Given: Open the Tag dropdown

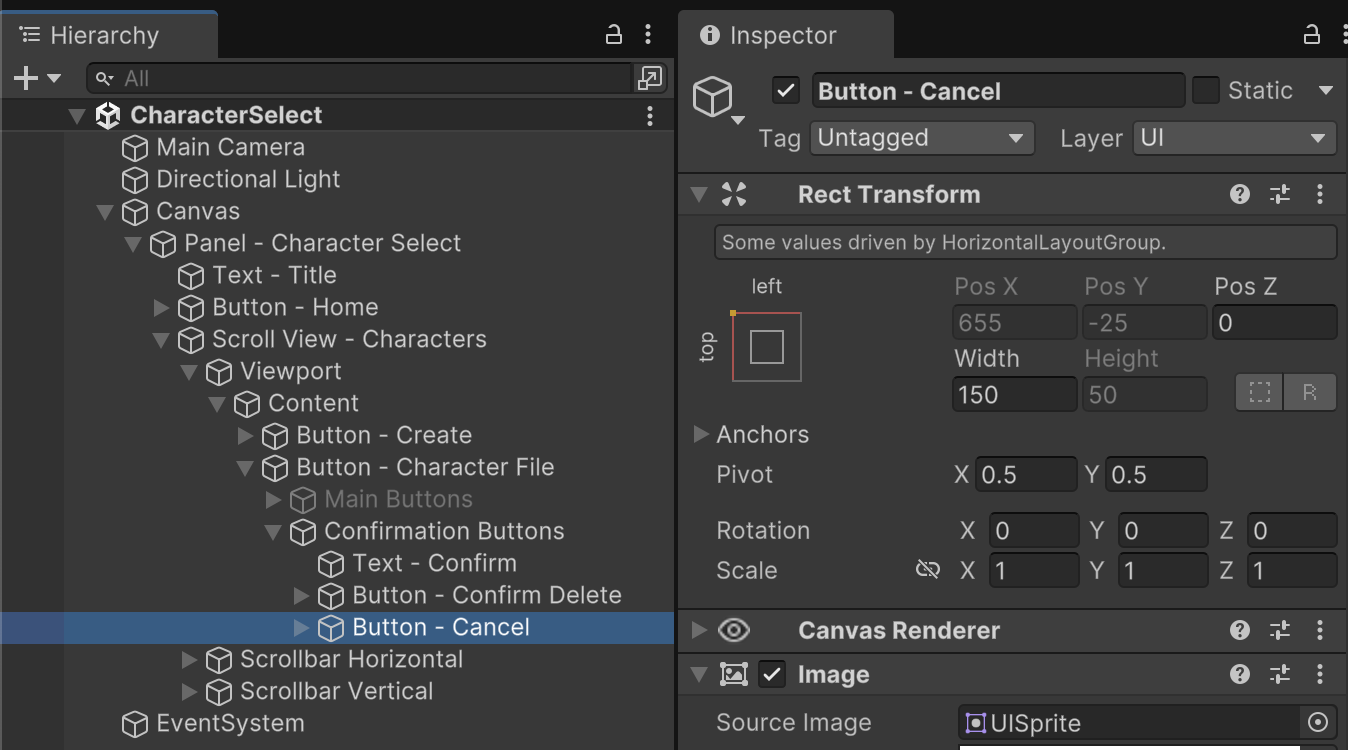Looking at the screenshot, I should 921,138.
